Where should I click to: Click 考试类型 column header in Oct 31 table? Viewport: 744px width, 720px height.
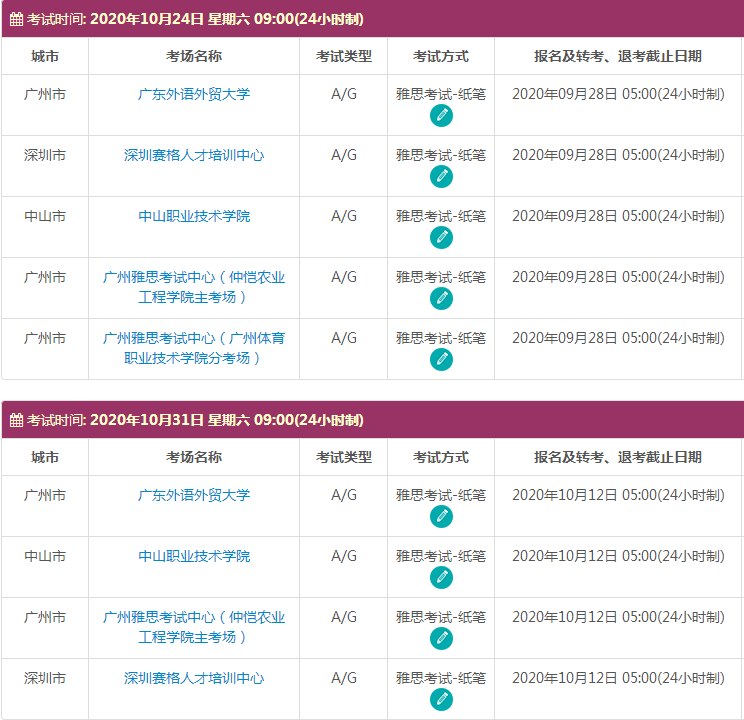344,458
